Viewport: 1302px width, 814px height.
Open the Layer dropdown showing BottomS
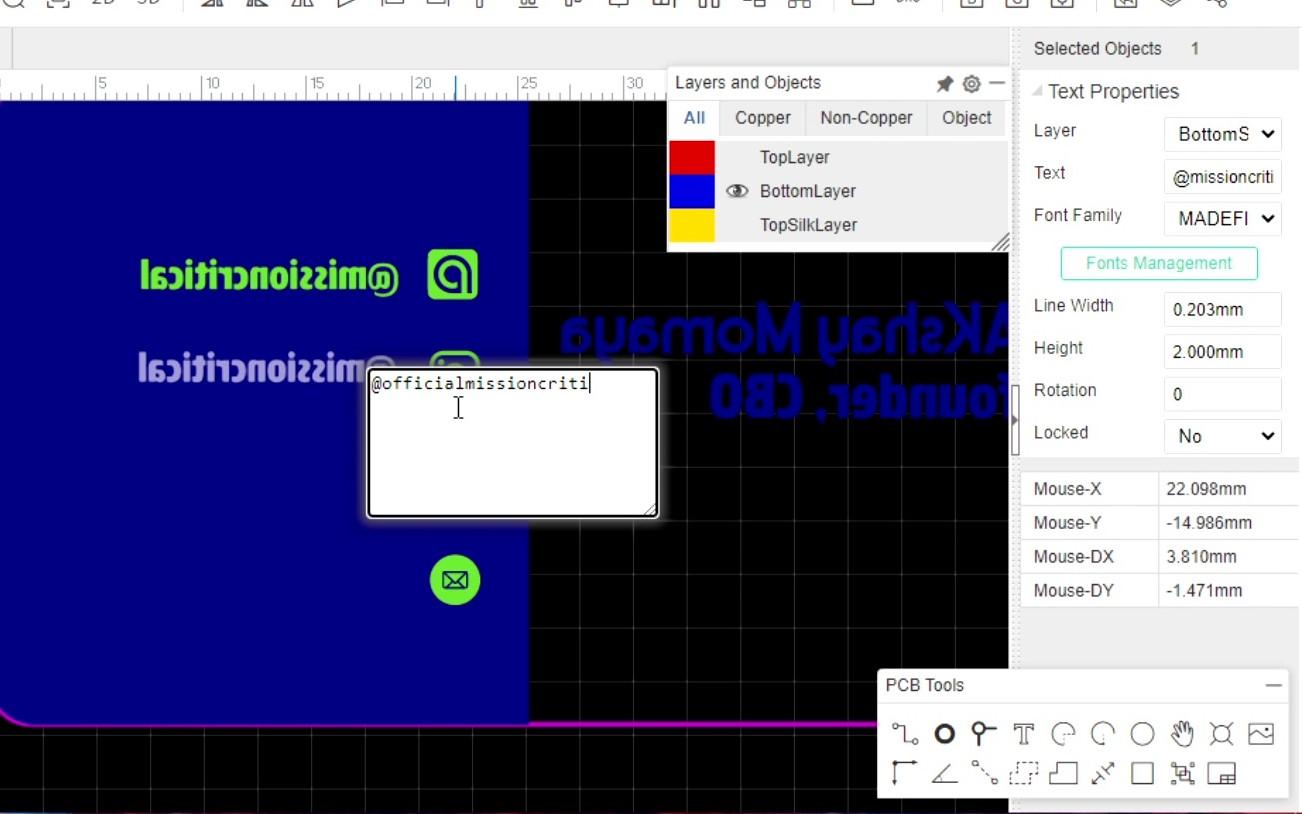pyautogui.click(x=1223, y=134)
